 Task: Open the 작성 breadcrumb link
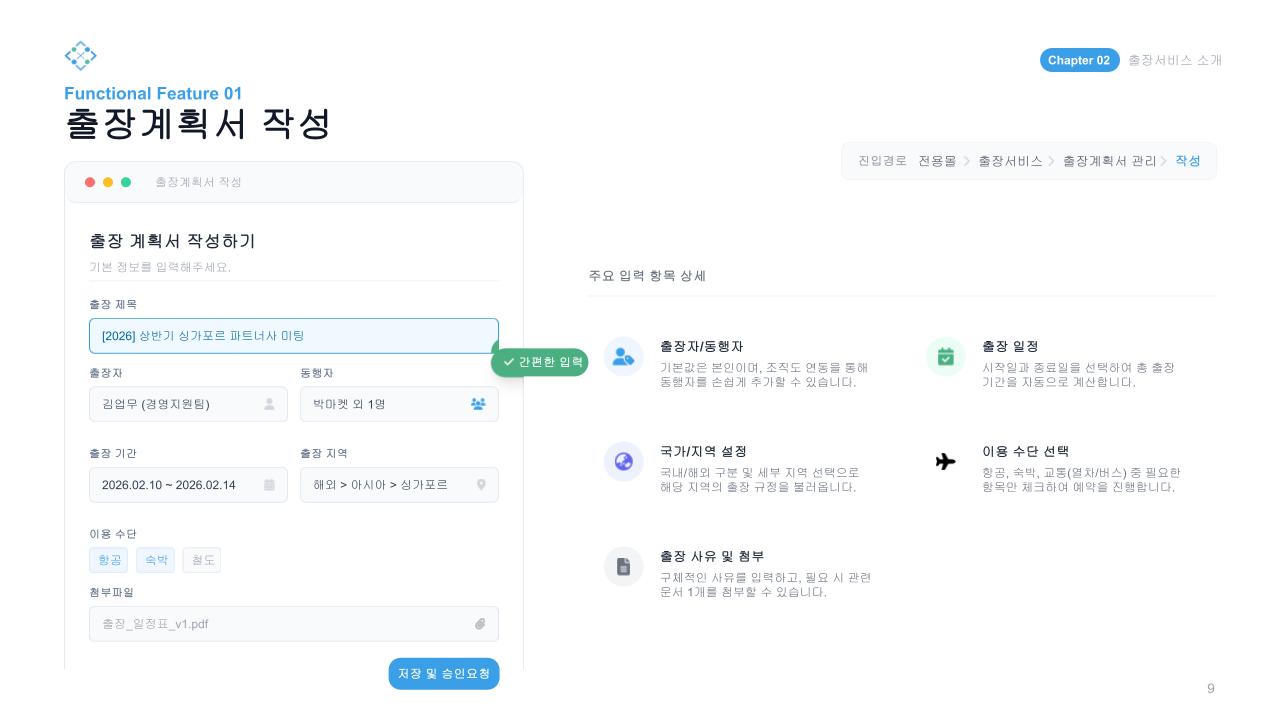click(x=1187, y=161)
